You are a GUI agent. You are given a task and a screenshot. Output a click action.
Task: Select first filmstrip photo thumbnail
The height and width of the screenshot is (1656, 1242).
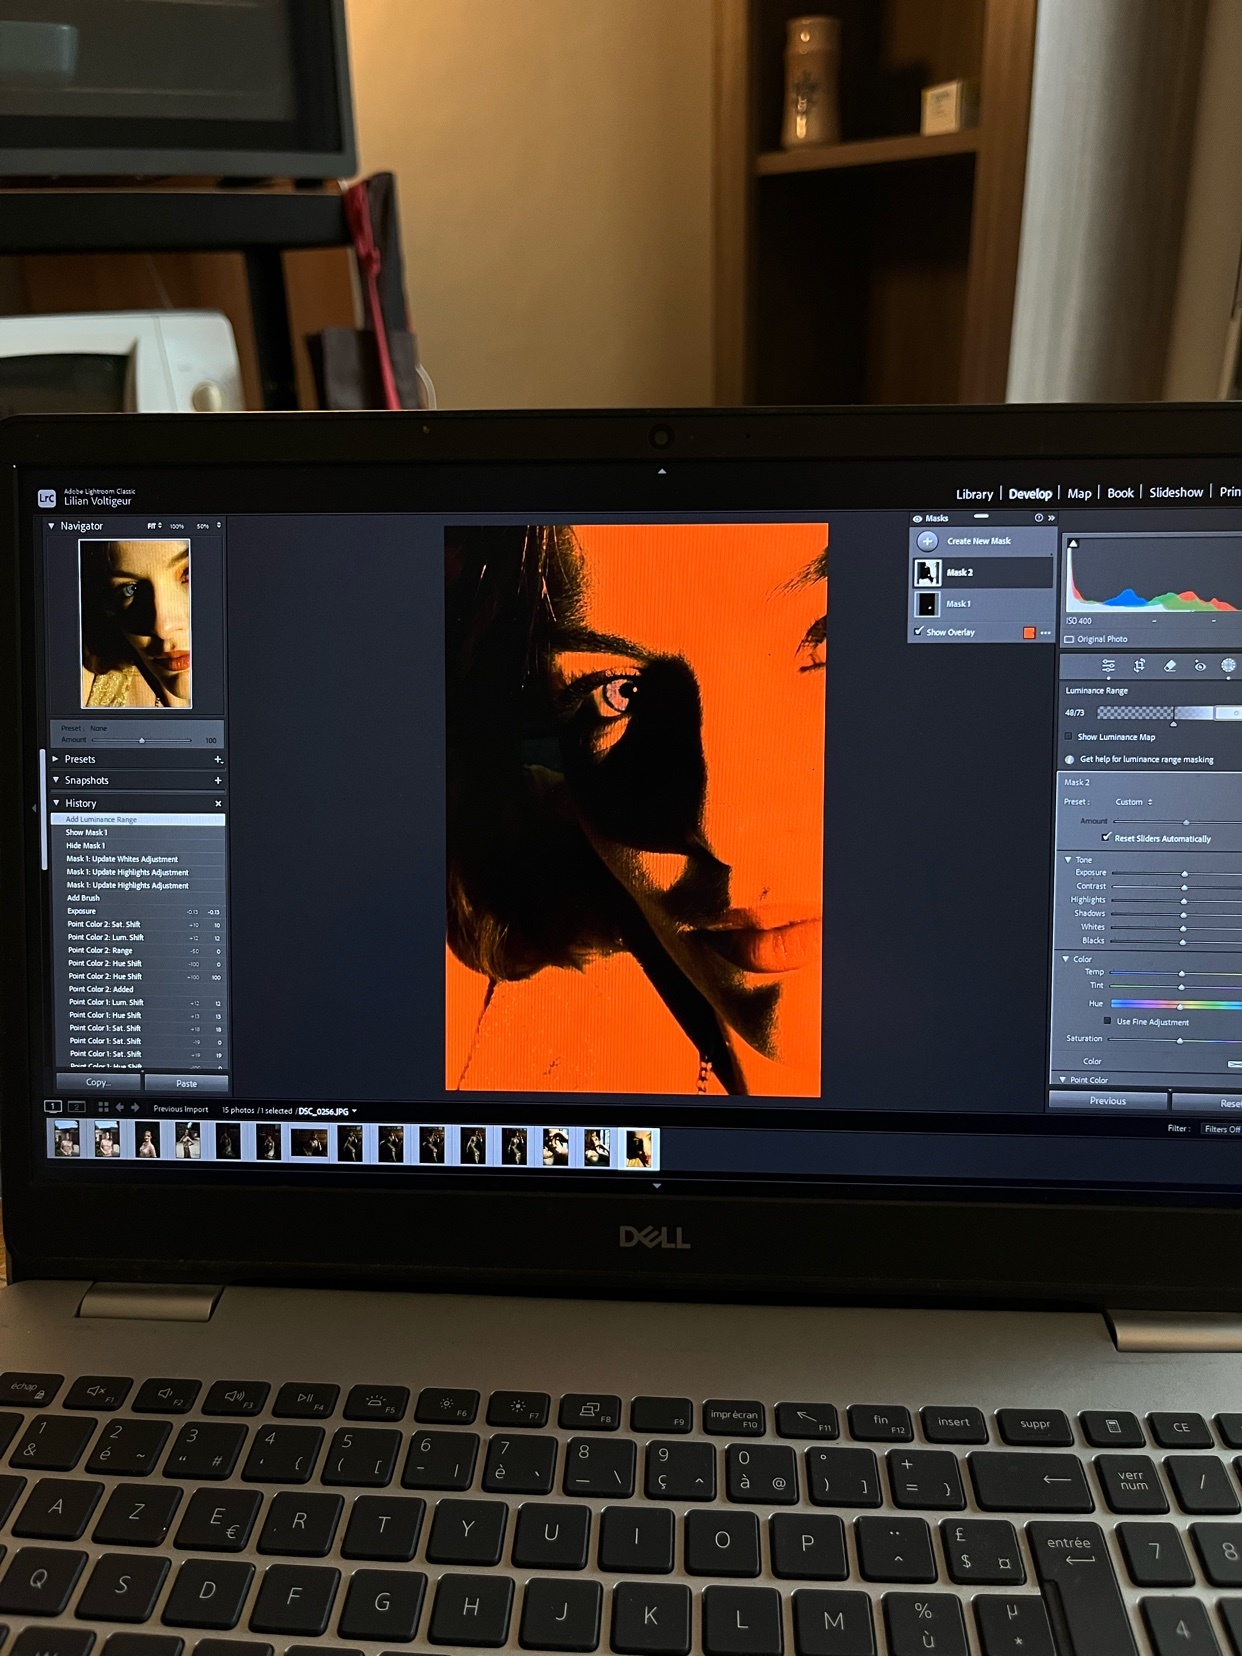67,1140
